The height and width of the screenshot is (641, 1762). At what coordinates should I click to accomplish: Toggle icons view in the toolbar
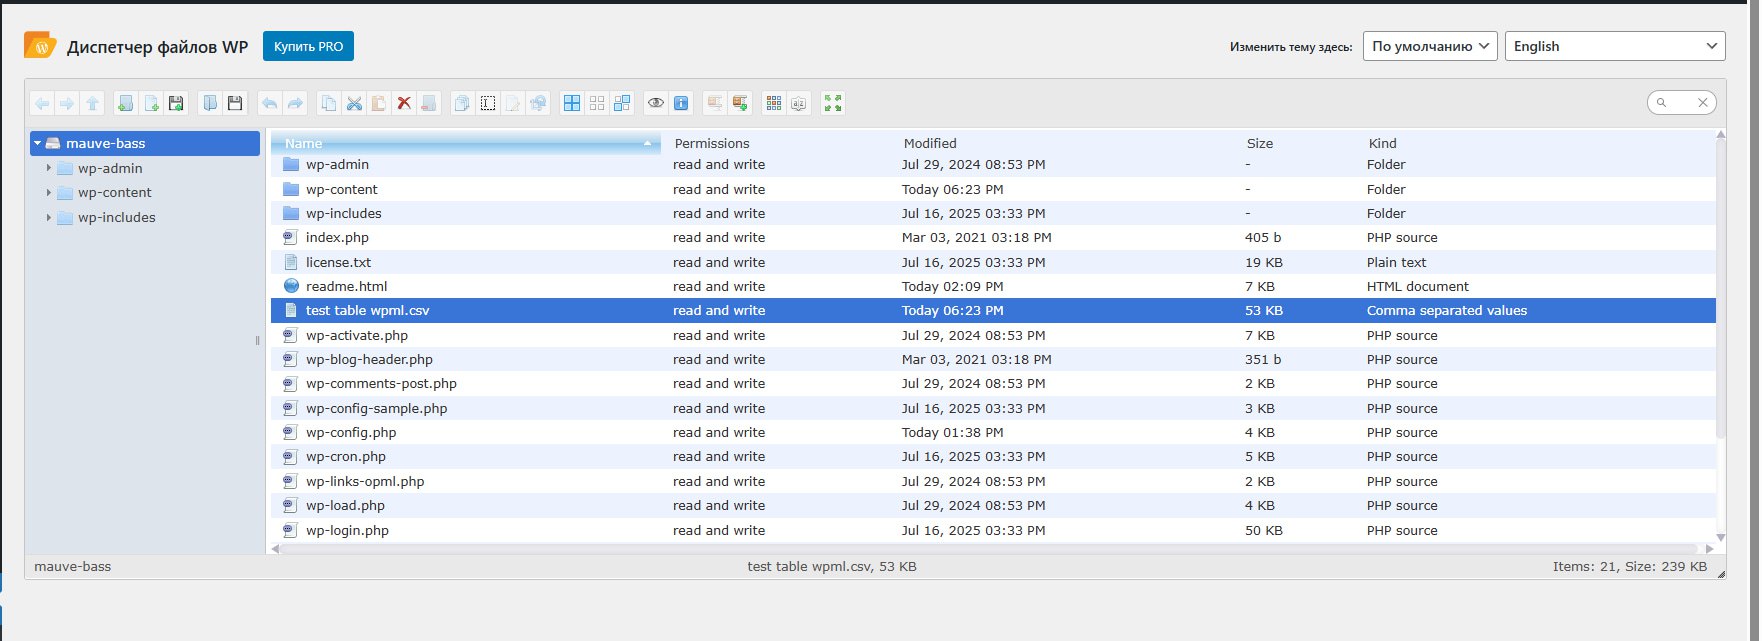[x=773, y=103]
